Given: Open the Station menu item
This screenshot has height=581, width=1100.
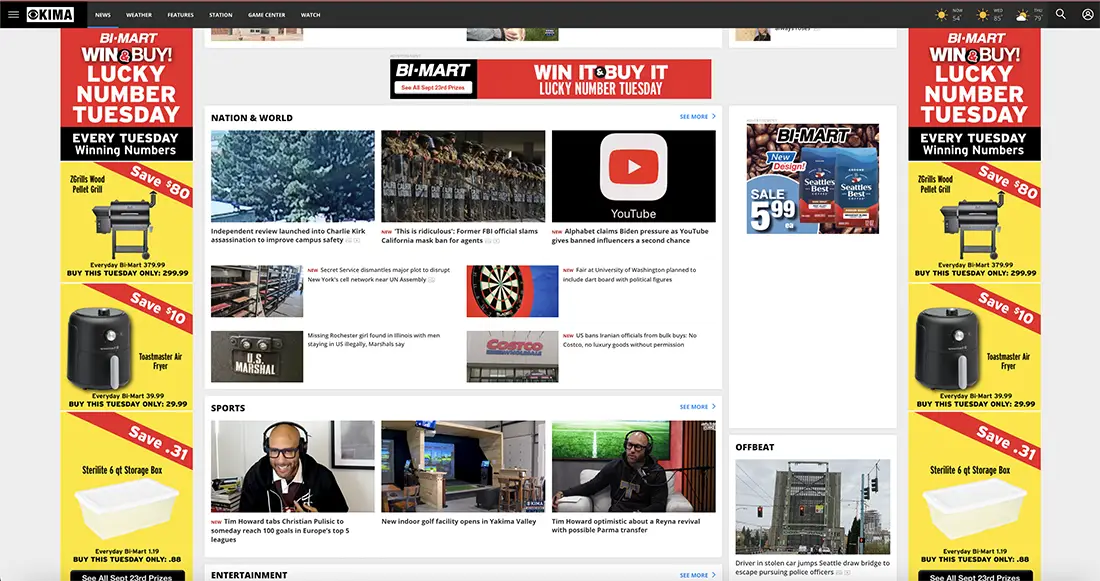Looking at the screenshot, I should [x=220, y=15].
